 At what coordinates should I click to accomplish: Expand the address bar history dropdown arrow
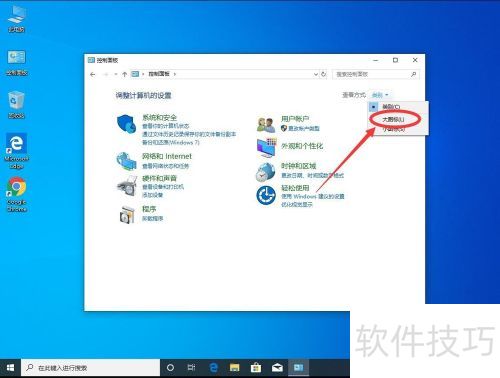pyautogui.click(x=316, y=74)
